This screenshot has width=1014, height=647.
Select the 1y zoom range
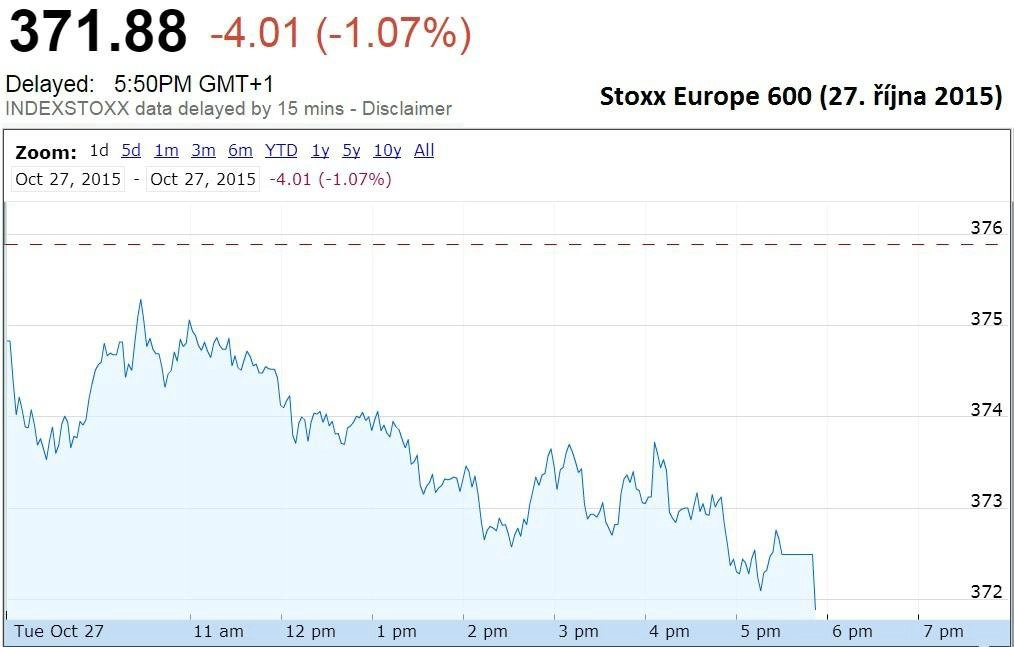pos(320,150)
